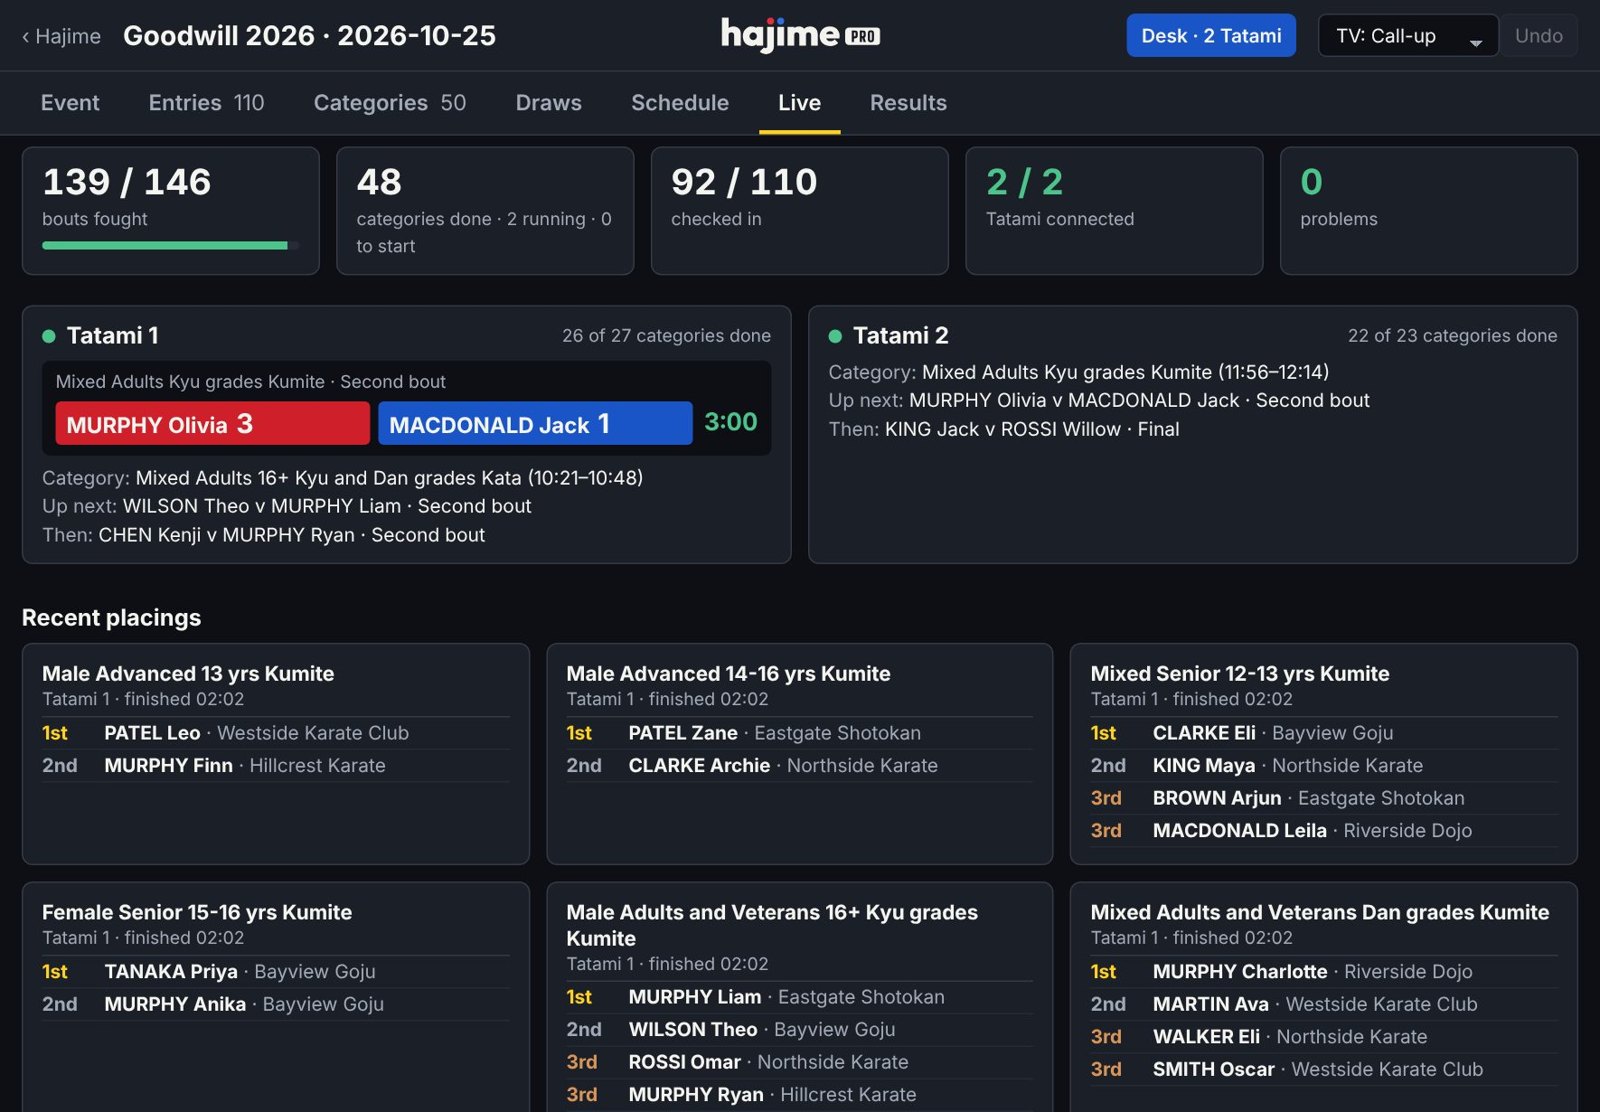Viewport: 1600px width, 1112px height.
Task: Click '22 of 23 categories done' text
Action: pyautogui.click(x=1452, y=336)
